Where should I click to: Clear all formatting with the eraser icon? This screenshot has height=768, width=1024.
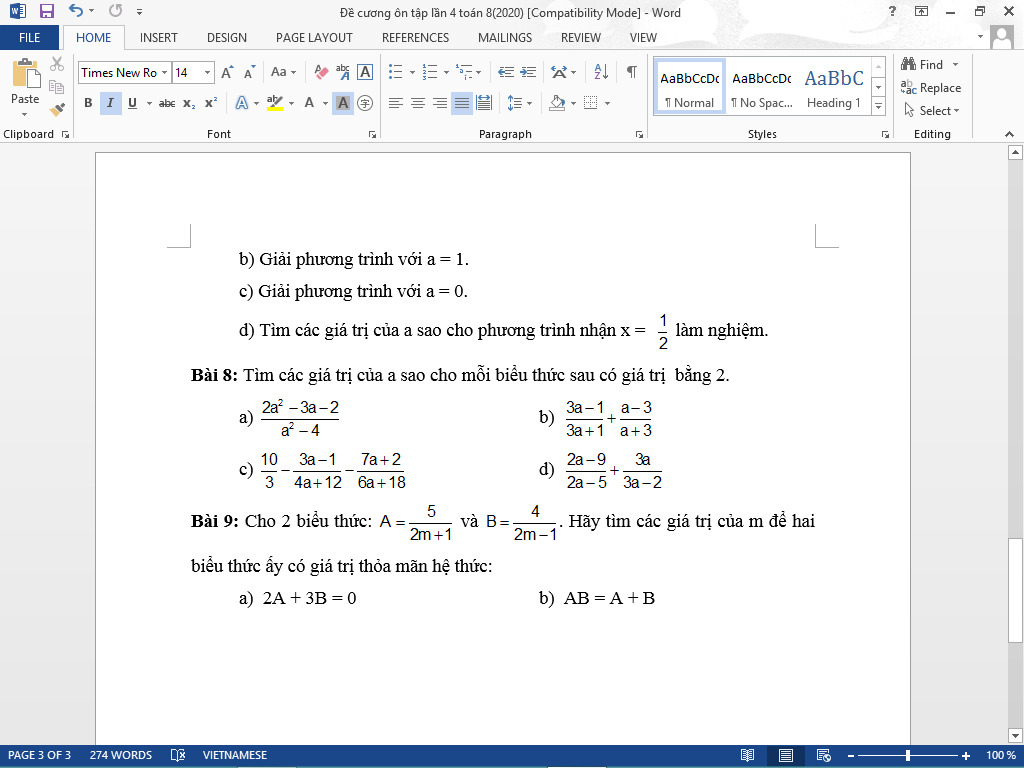click(321, 72)
